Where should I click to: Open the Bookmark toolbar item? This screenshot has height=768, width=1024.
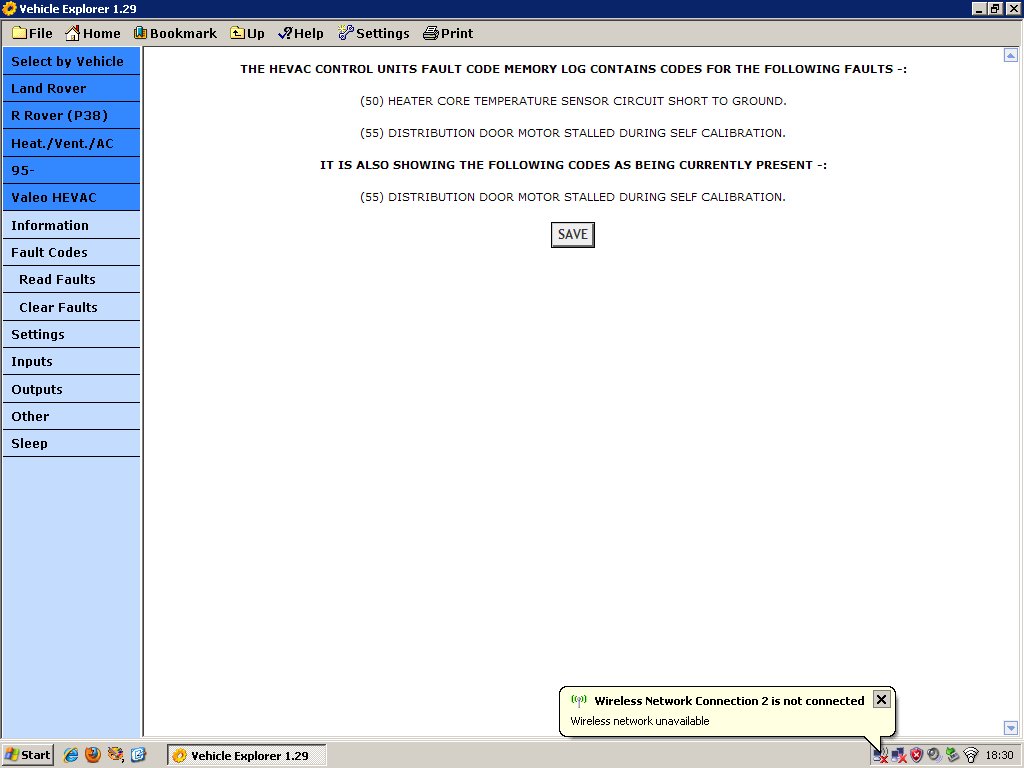click(x=175, y=33)
